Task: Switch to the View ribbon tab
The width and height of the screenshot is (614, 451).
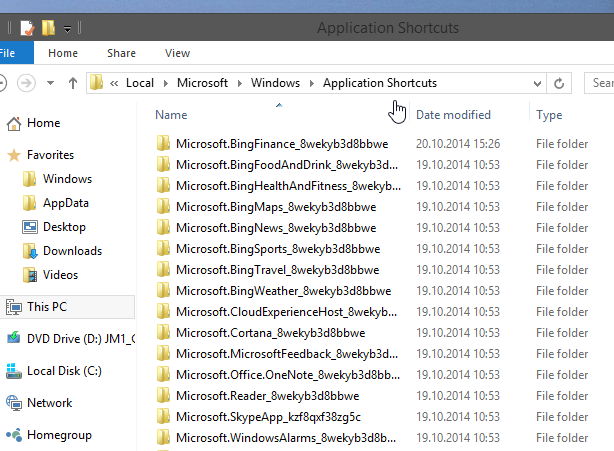Action: [x=177, y=53]
